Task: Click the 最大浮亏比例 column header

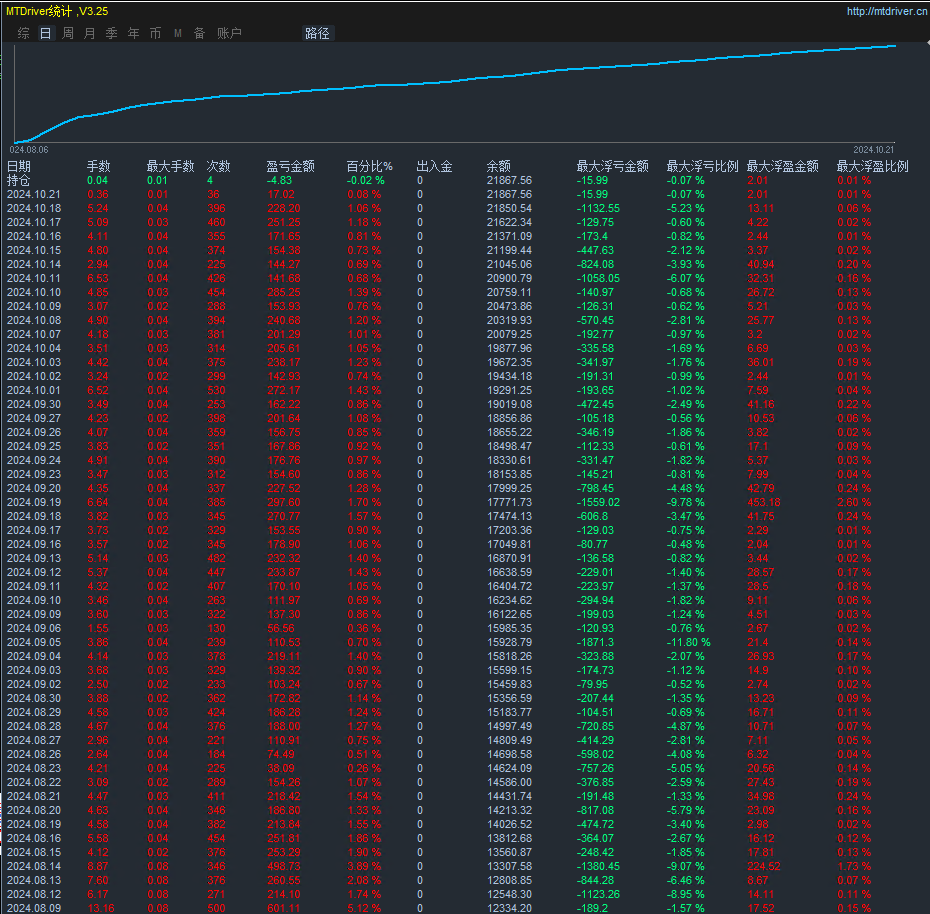Action: click(703, 167)
